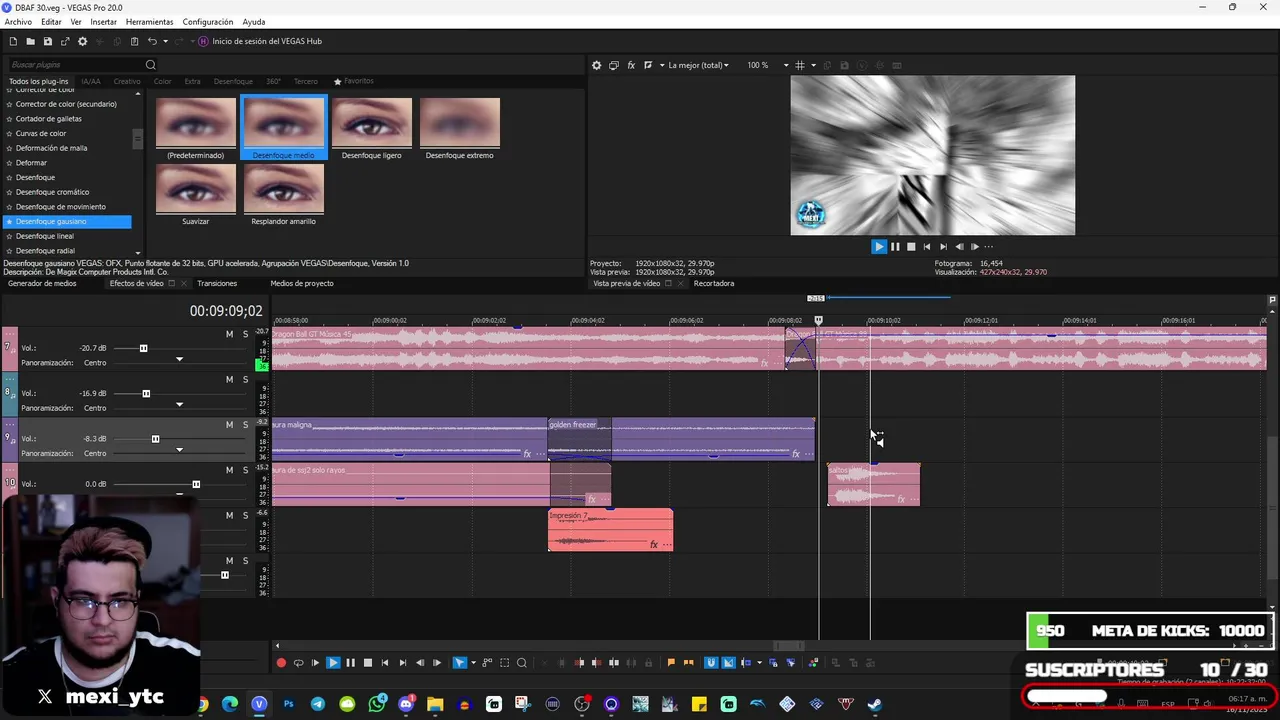Mute track 9 with its M button
1280x720 pixels.
tap(229, 425)
